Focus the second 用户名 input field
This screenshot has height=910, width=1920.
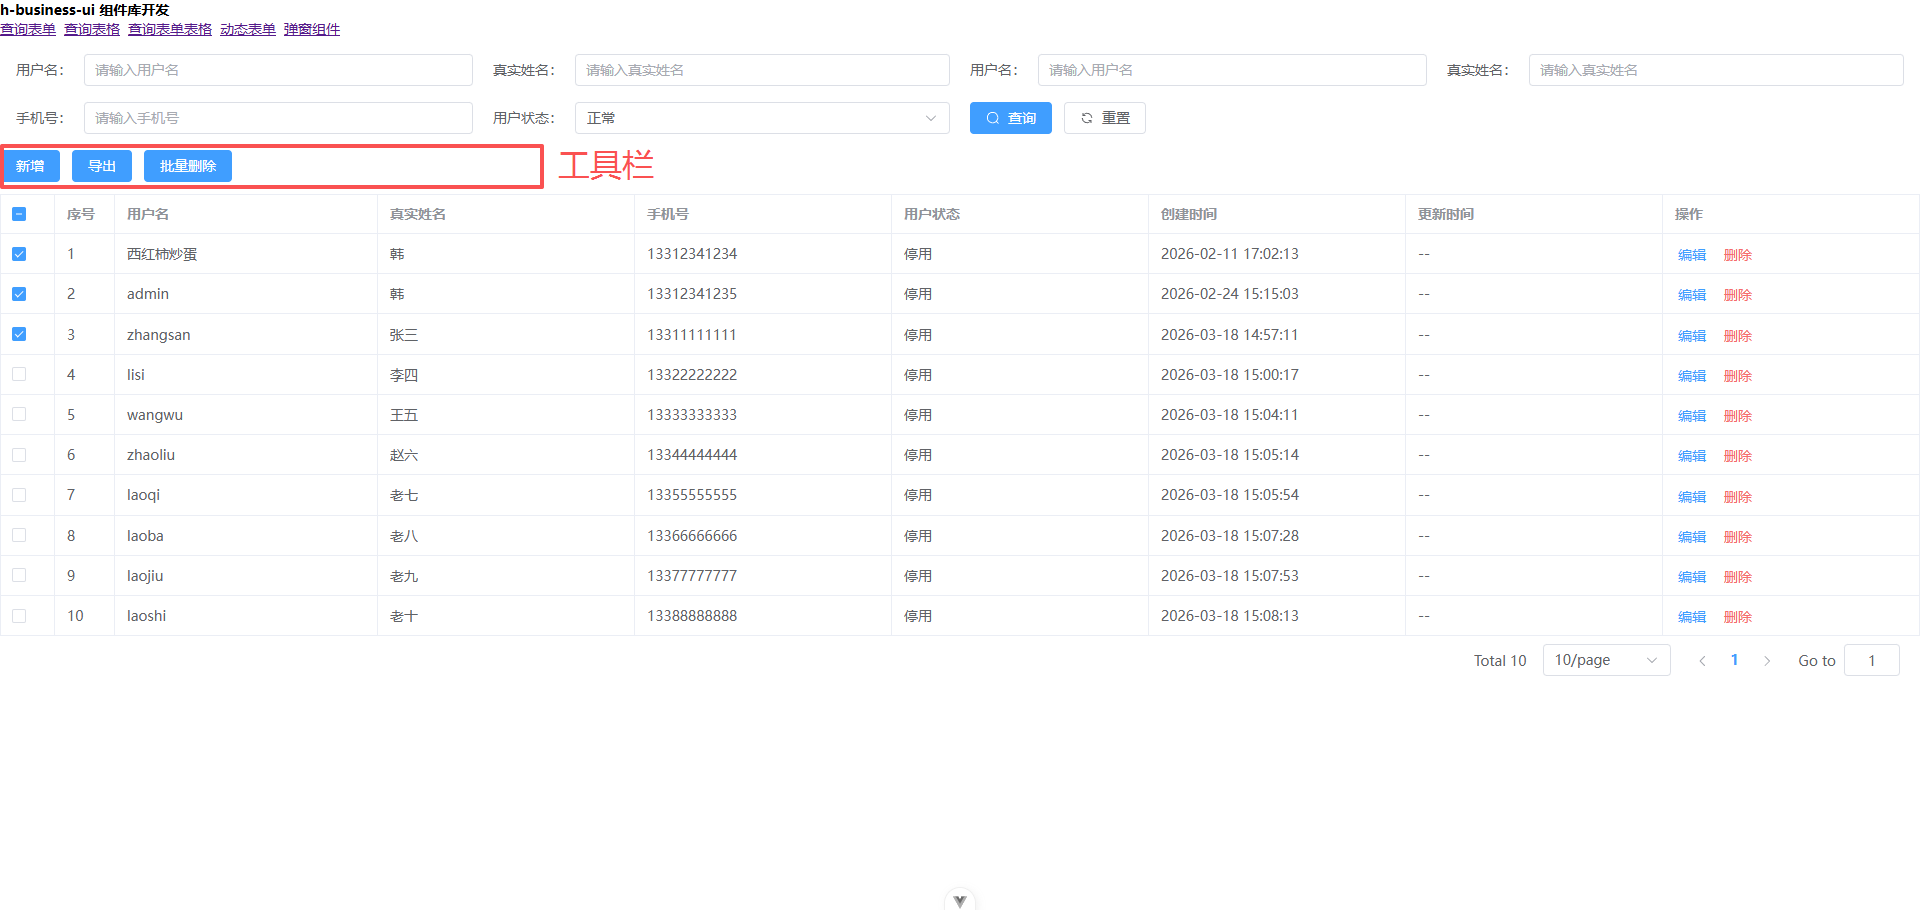pyautogui.click(x=1232, y=70)
